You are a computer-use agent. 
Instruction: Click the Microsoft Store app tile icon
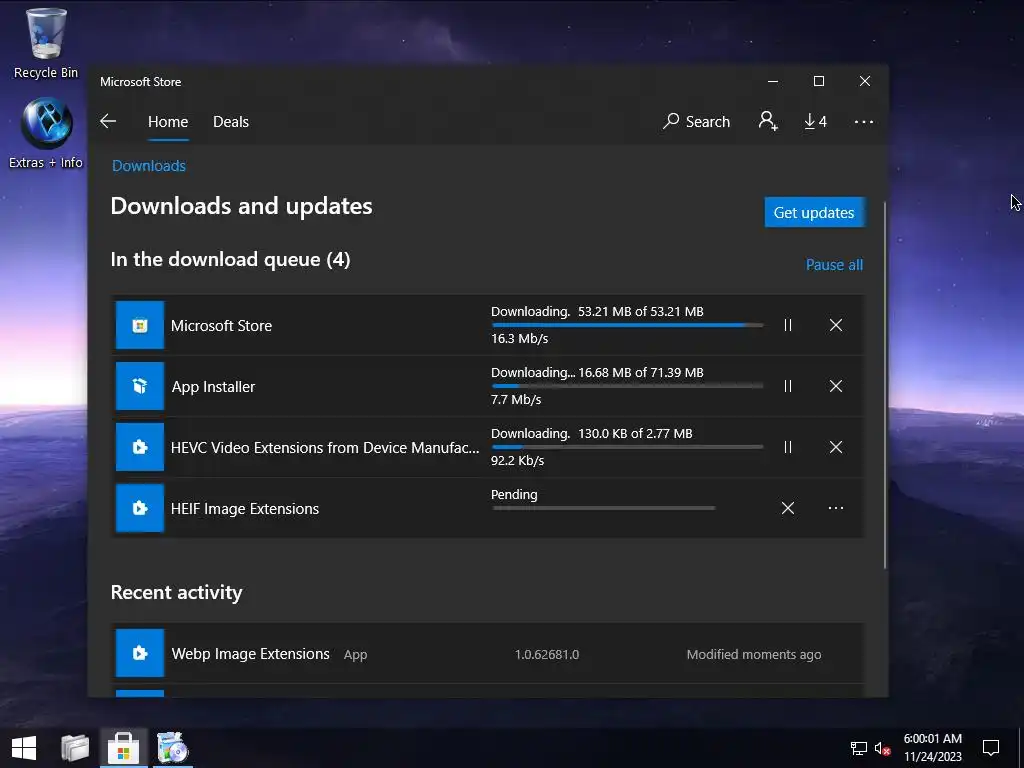click(140, 325)
